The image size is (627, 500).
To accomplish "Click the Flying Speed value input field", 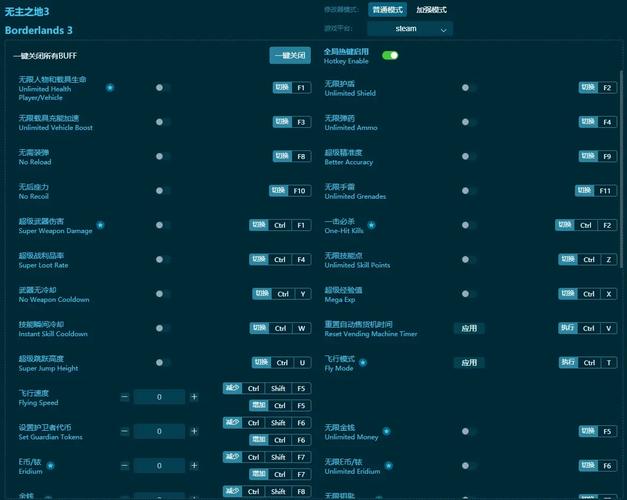I will tap(160, 397).
